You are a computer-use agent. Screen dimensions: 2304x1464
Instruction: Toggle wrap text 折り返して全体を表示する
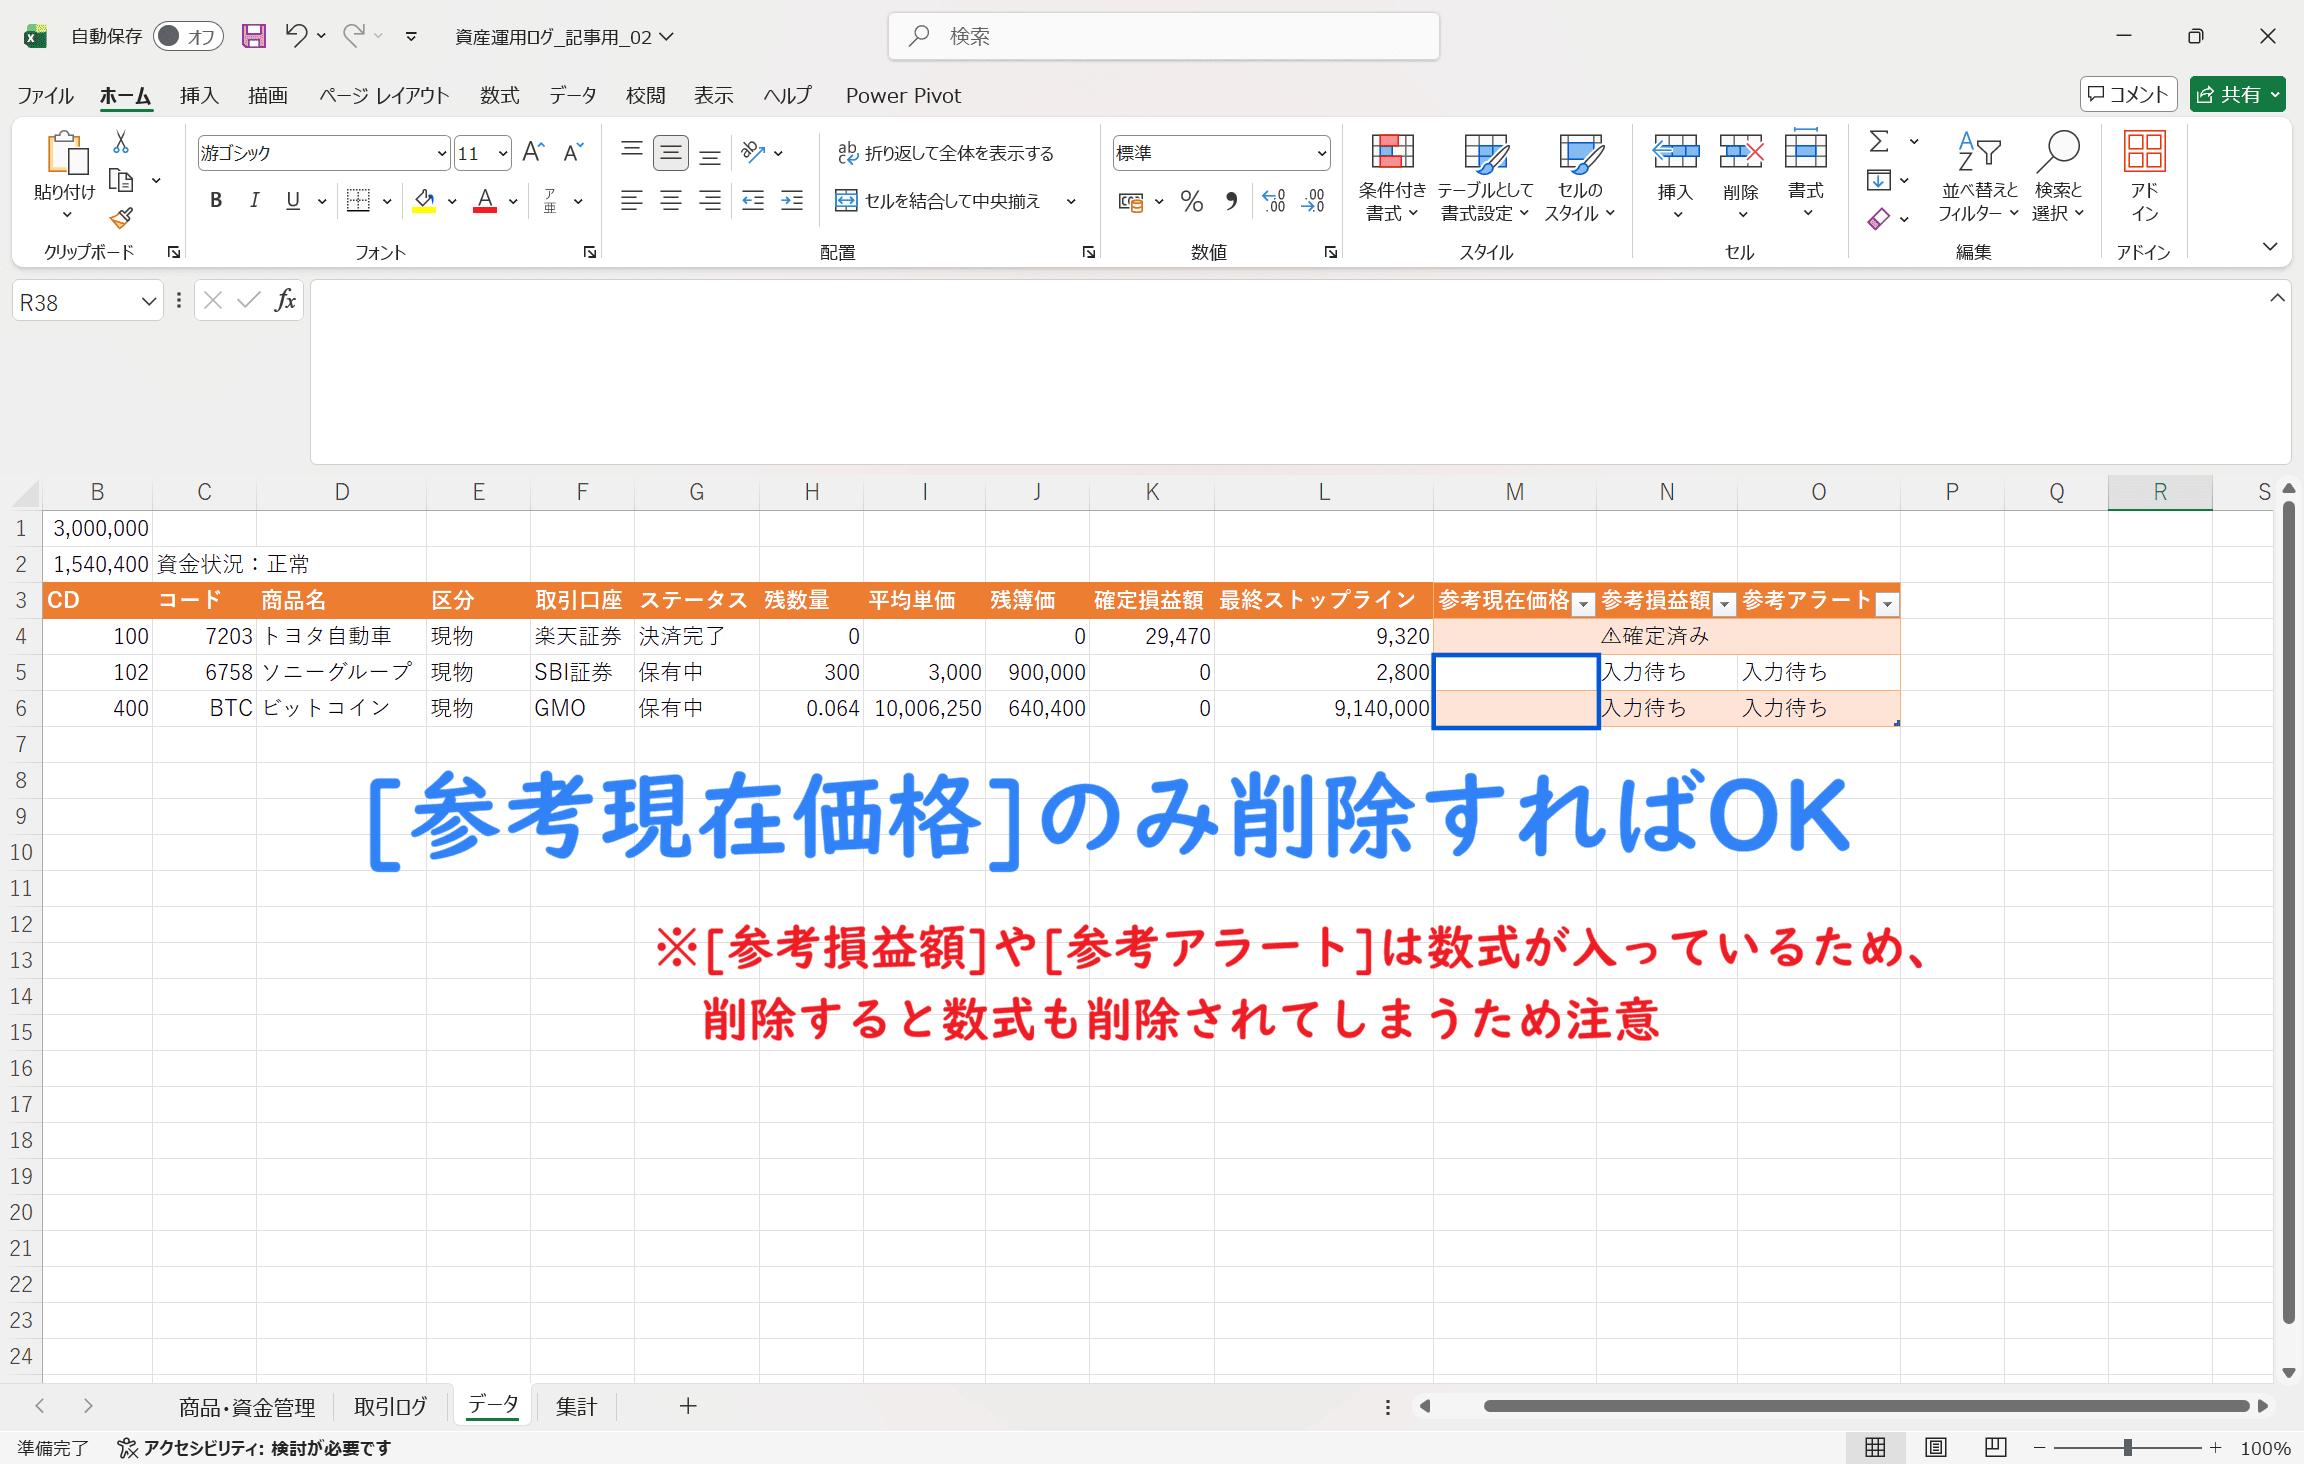(945, 153)
